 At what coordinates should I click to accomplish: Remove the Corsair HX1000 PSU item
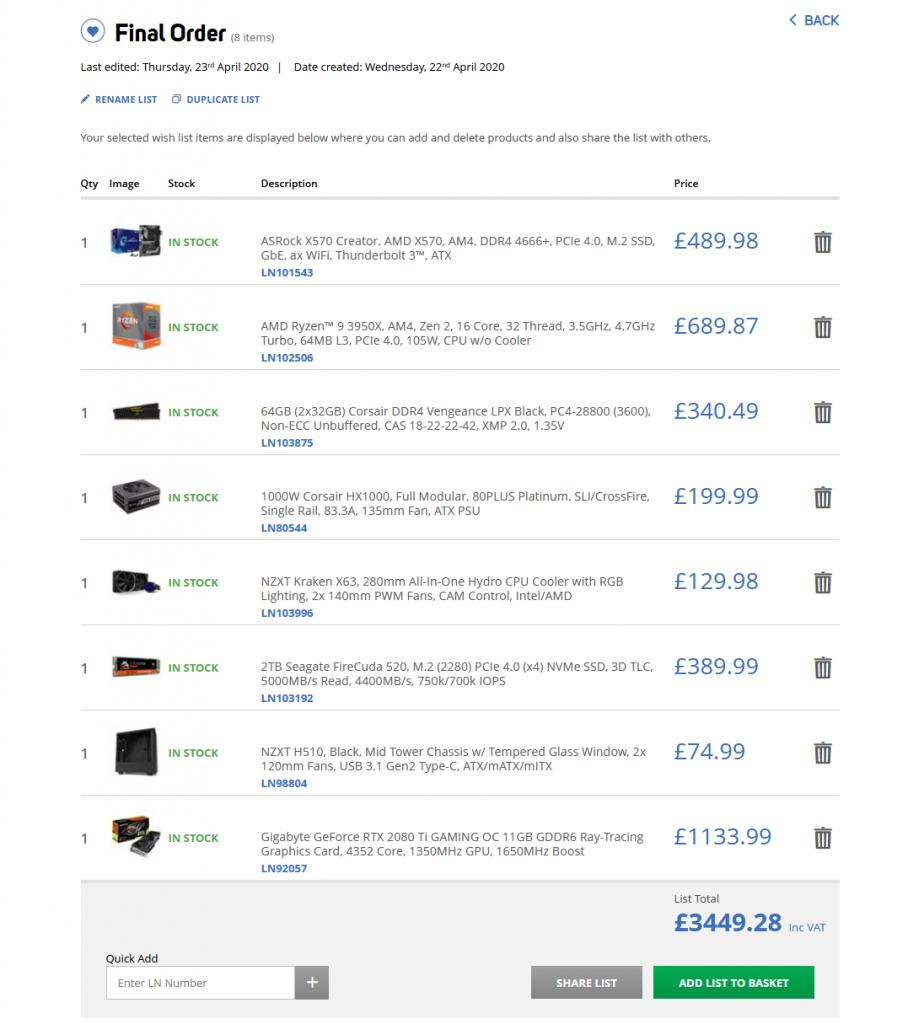pos(822,498)
